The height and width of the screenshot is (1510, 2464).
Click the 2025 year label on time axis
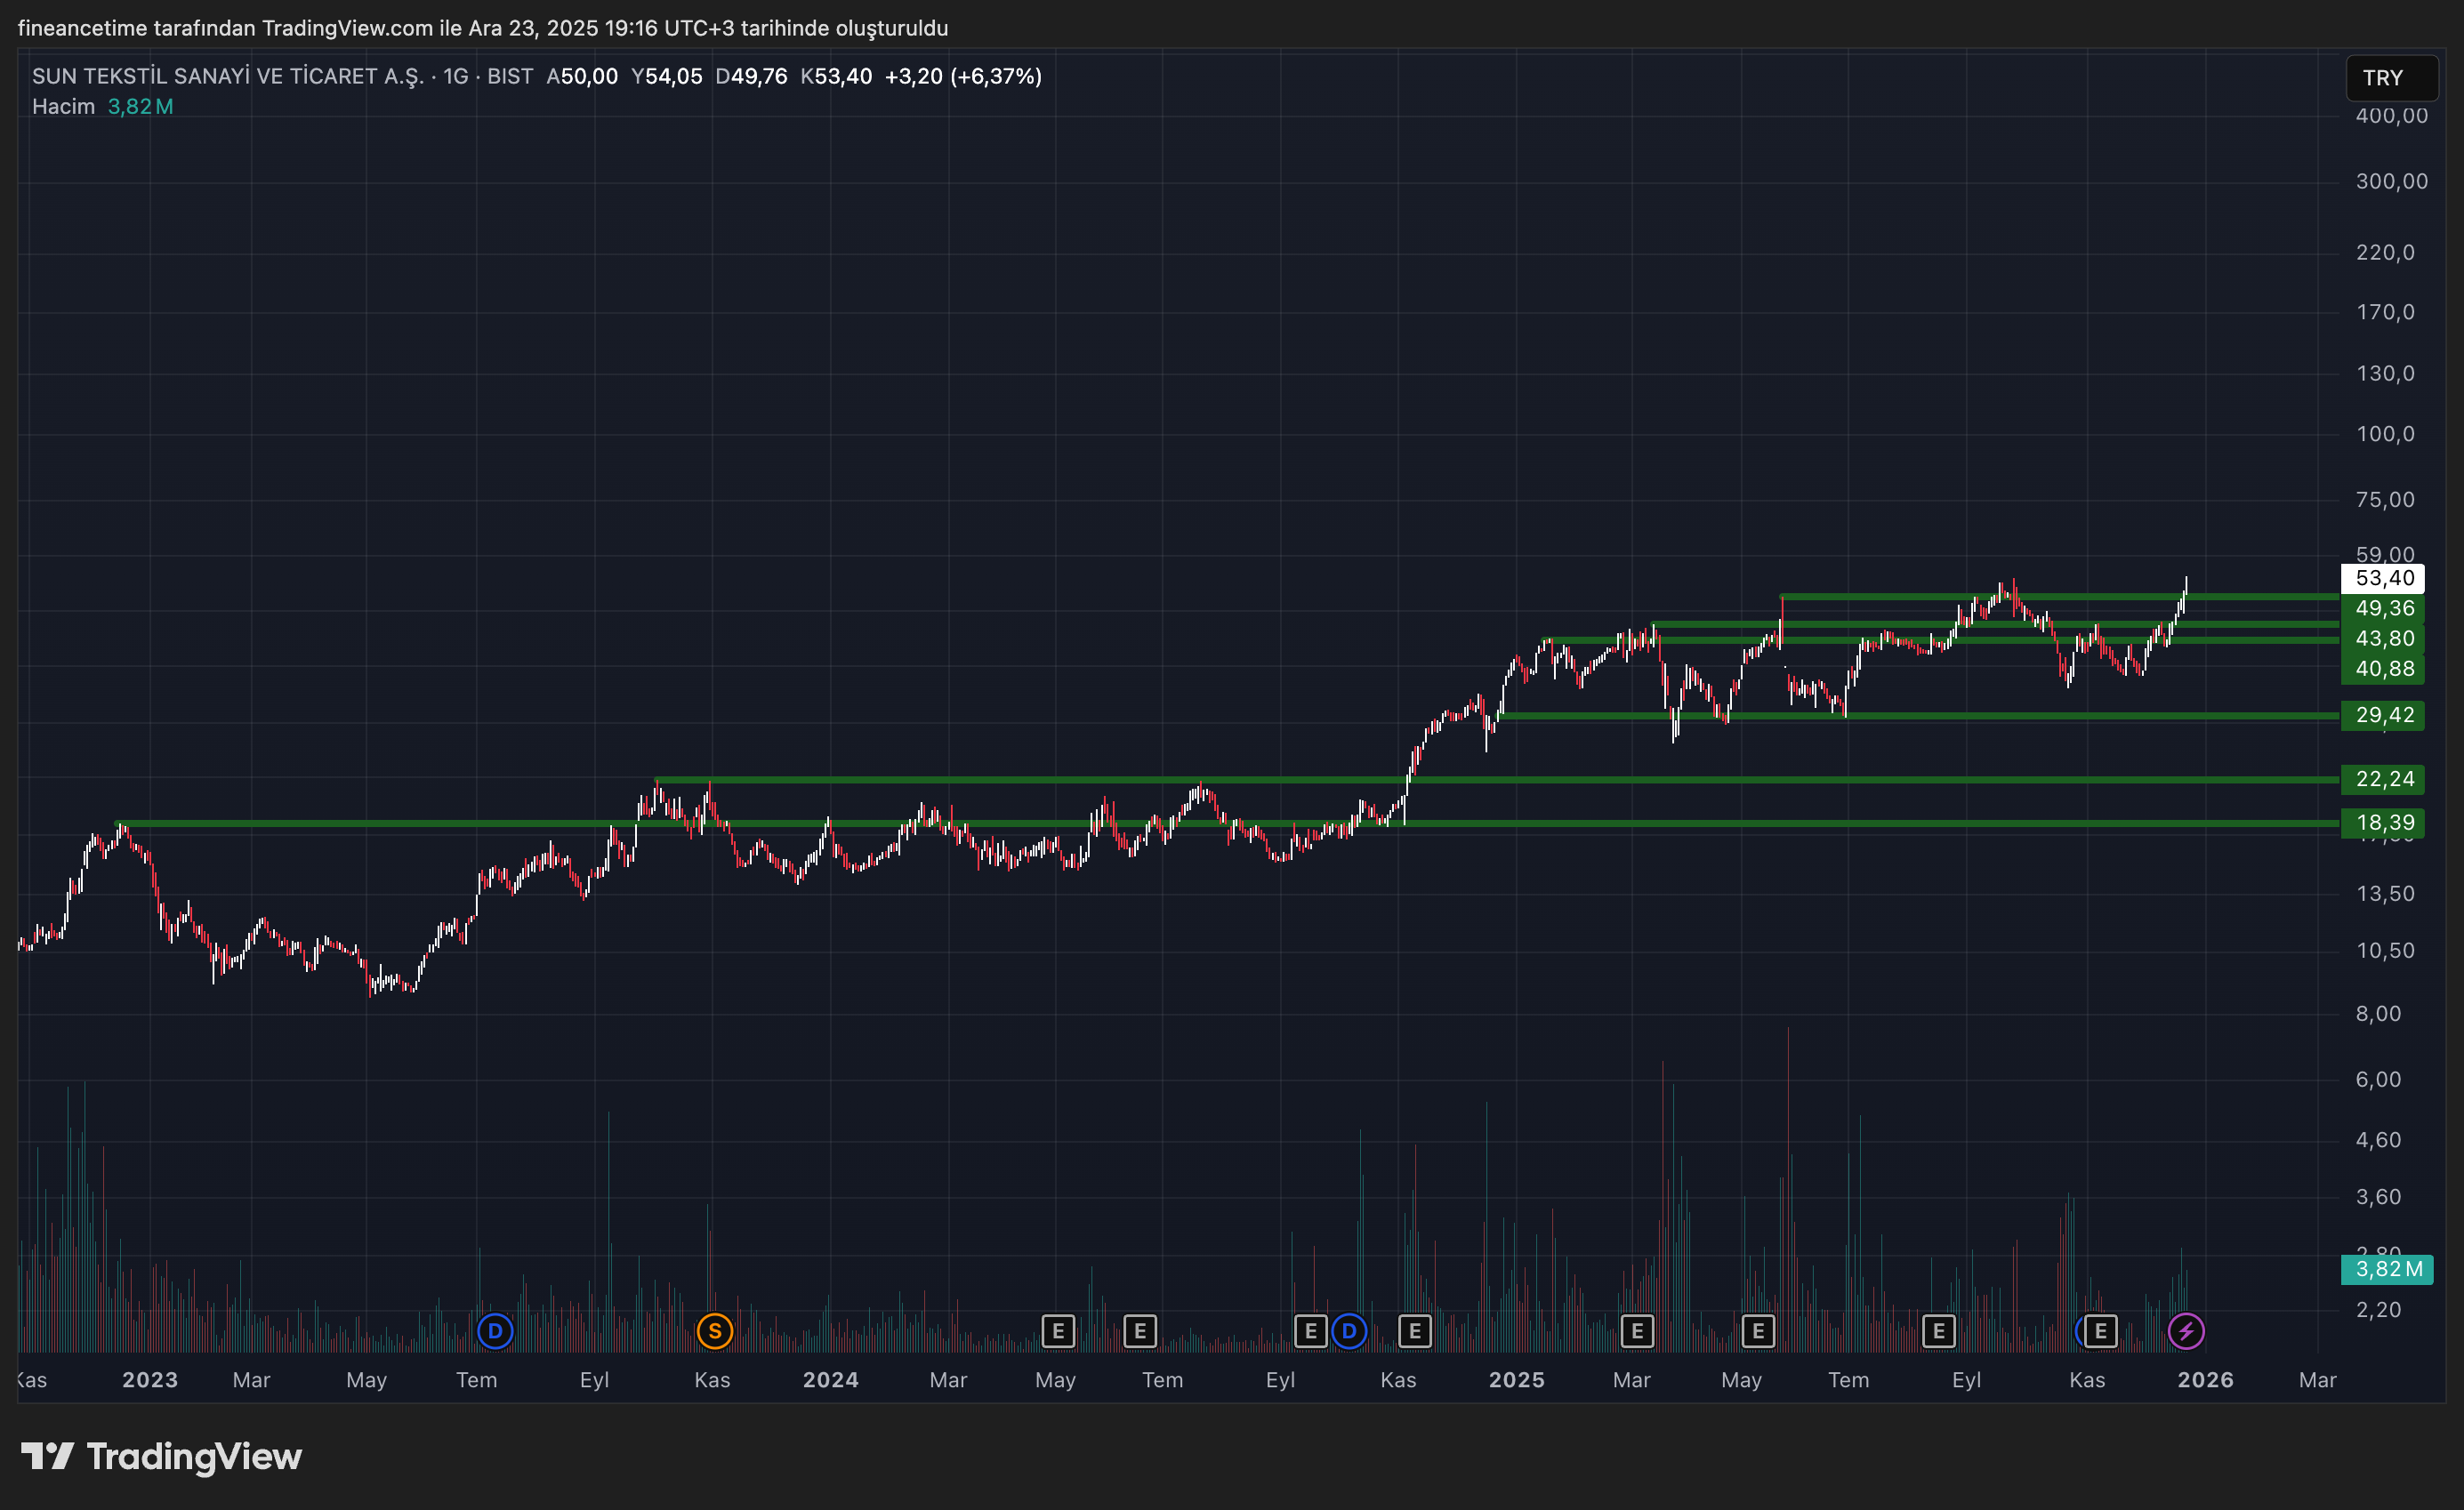coord(1516,1380)
